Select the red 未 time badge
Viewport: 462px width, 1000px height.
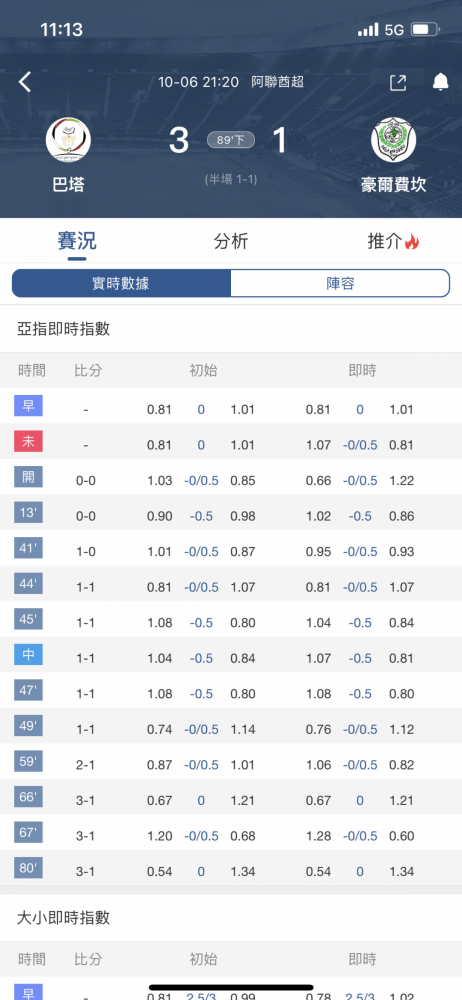(x=28, y=441)
